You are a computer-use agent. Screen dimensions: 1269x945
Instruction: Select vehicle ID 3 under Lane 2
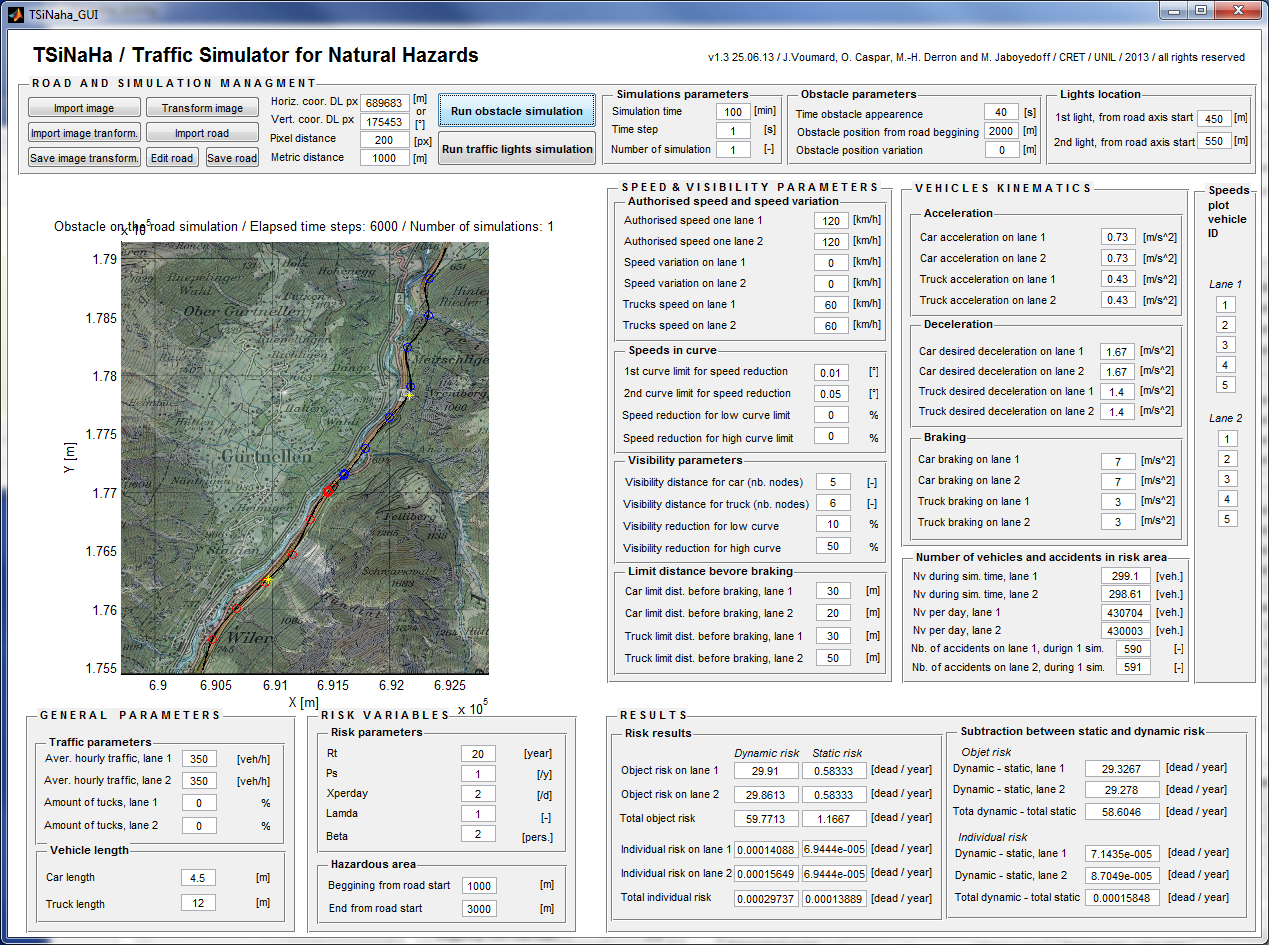1227,479
